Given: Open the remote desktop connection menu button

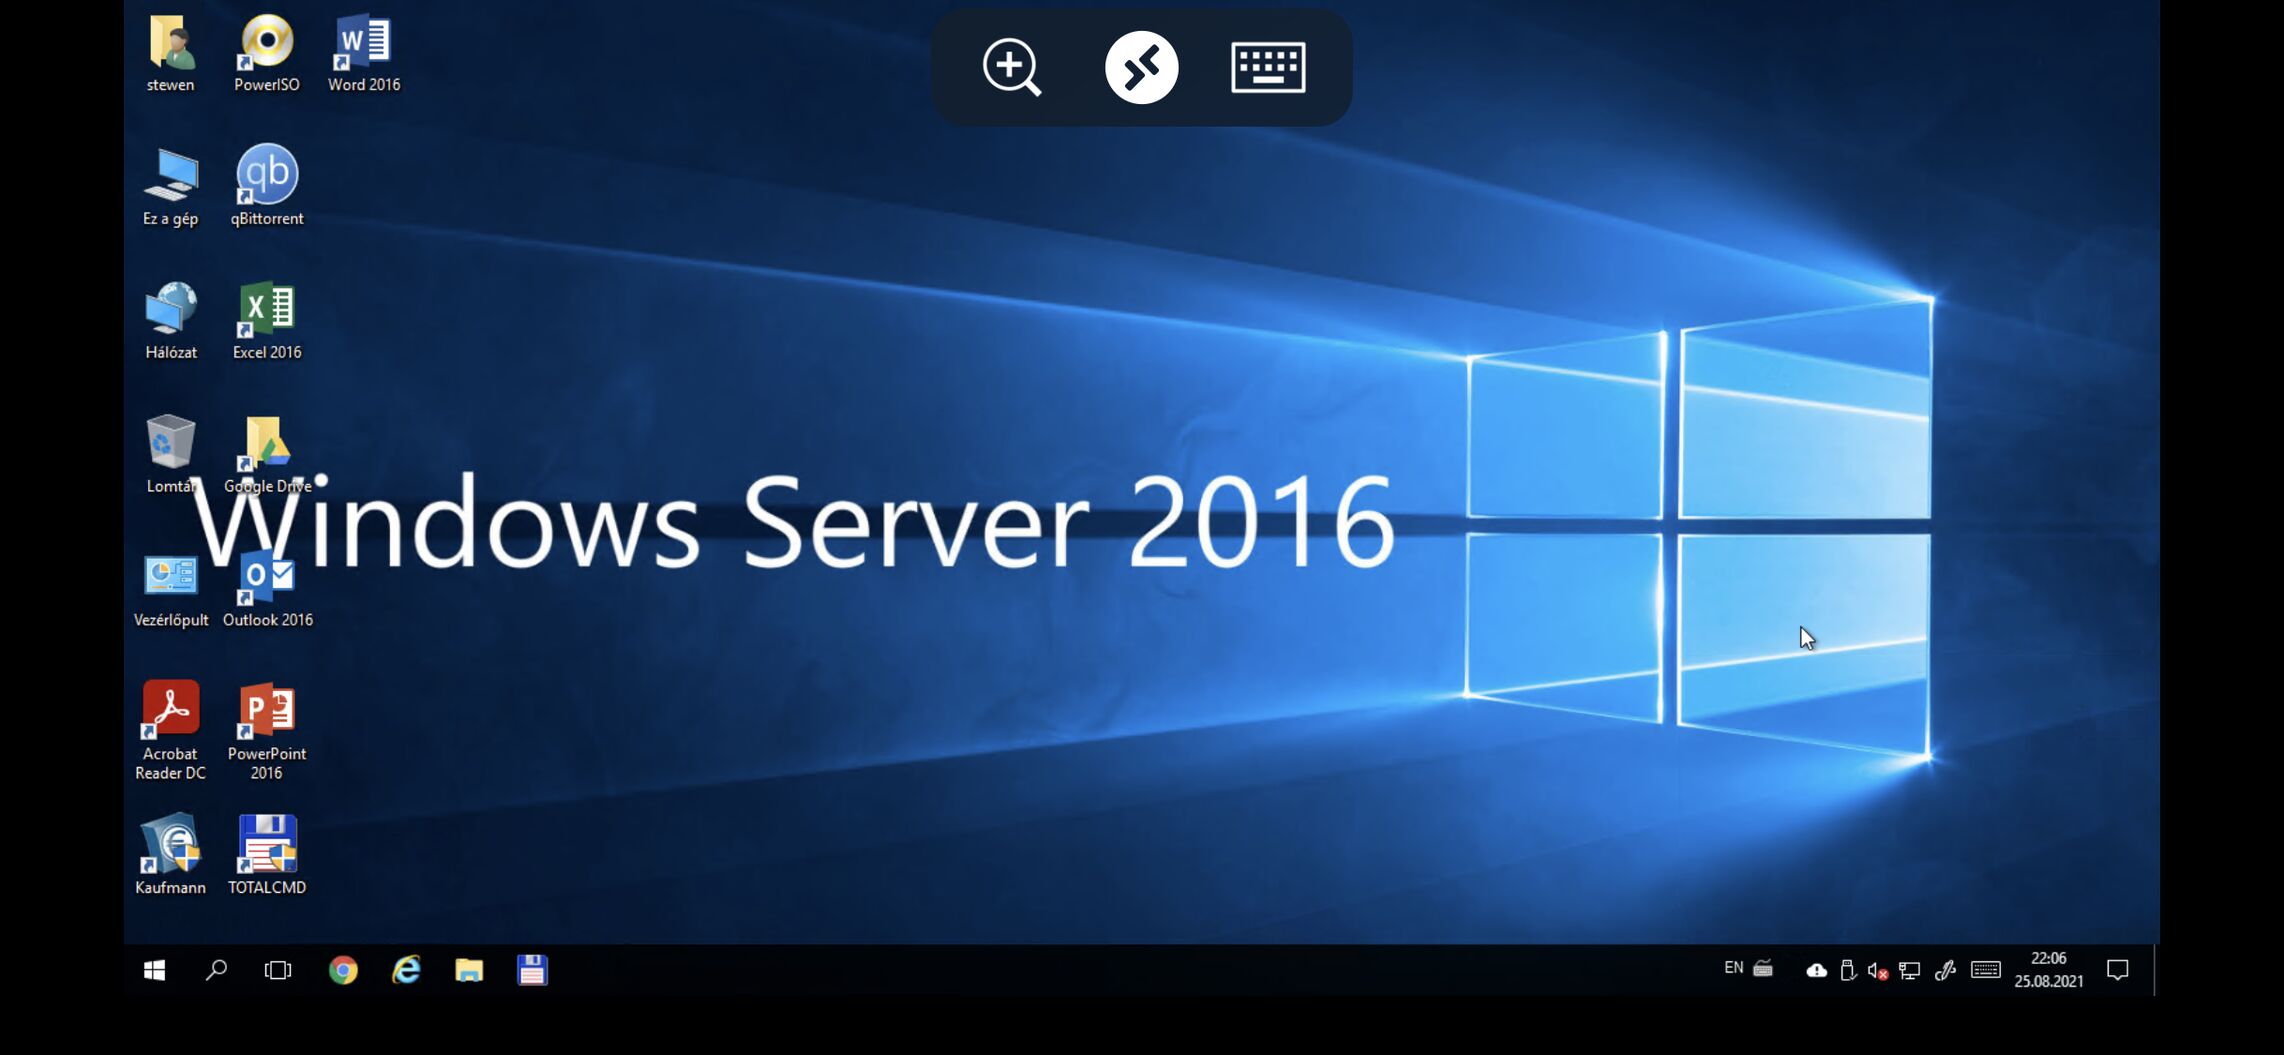Looking at the screenshot, I should coord(1141,67).
